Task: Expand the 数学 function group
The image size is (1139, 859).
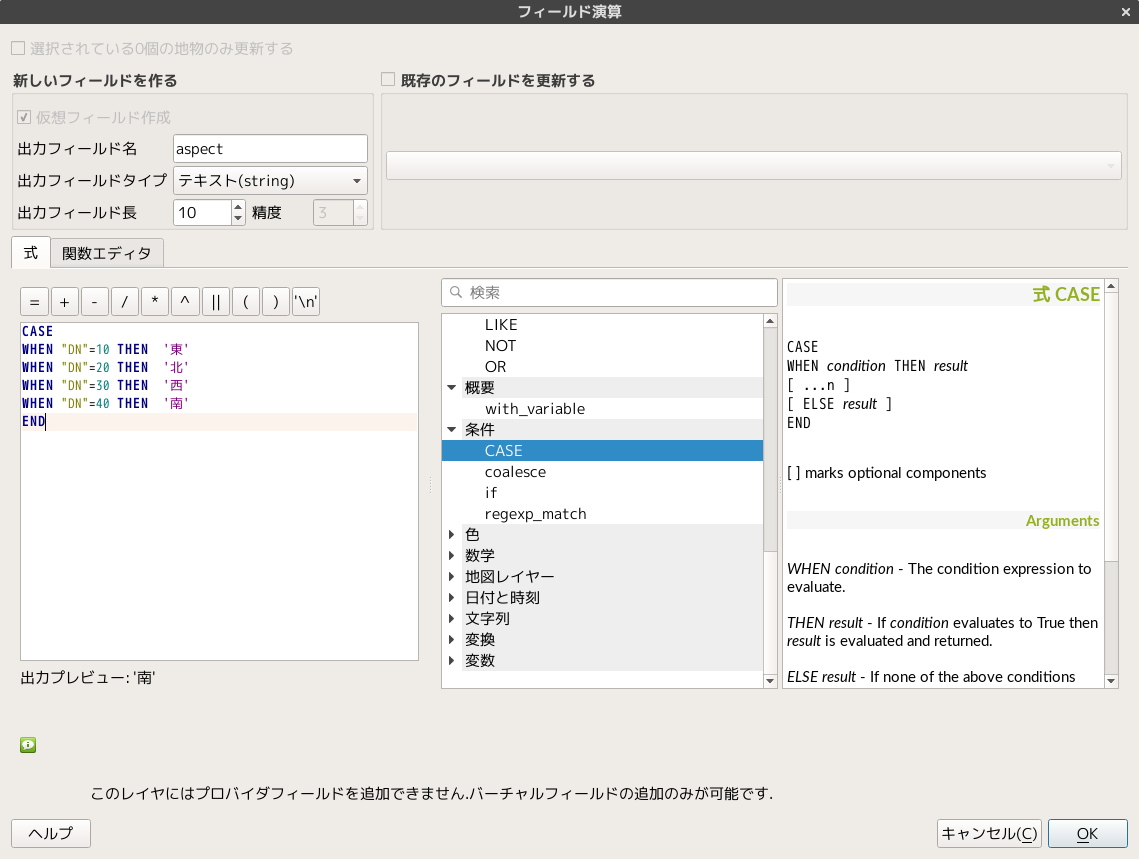Action: coord(452,555)
